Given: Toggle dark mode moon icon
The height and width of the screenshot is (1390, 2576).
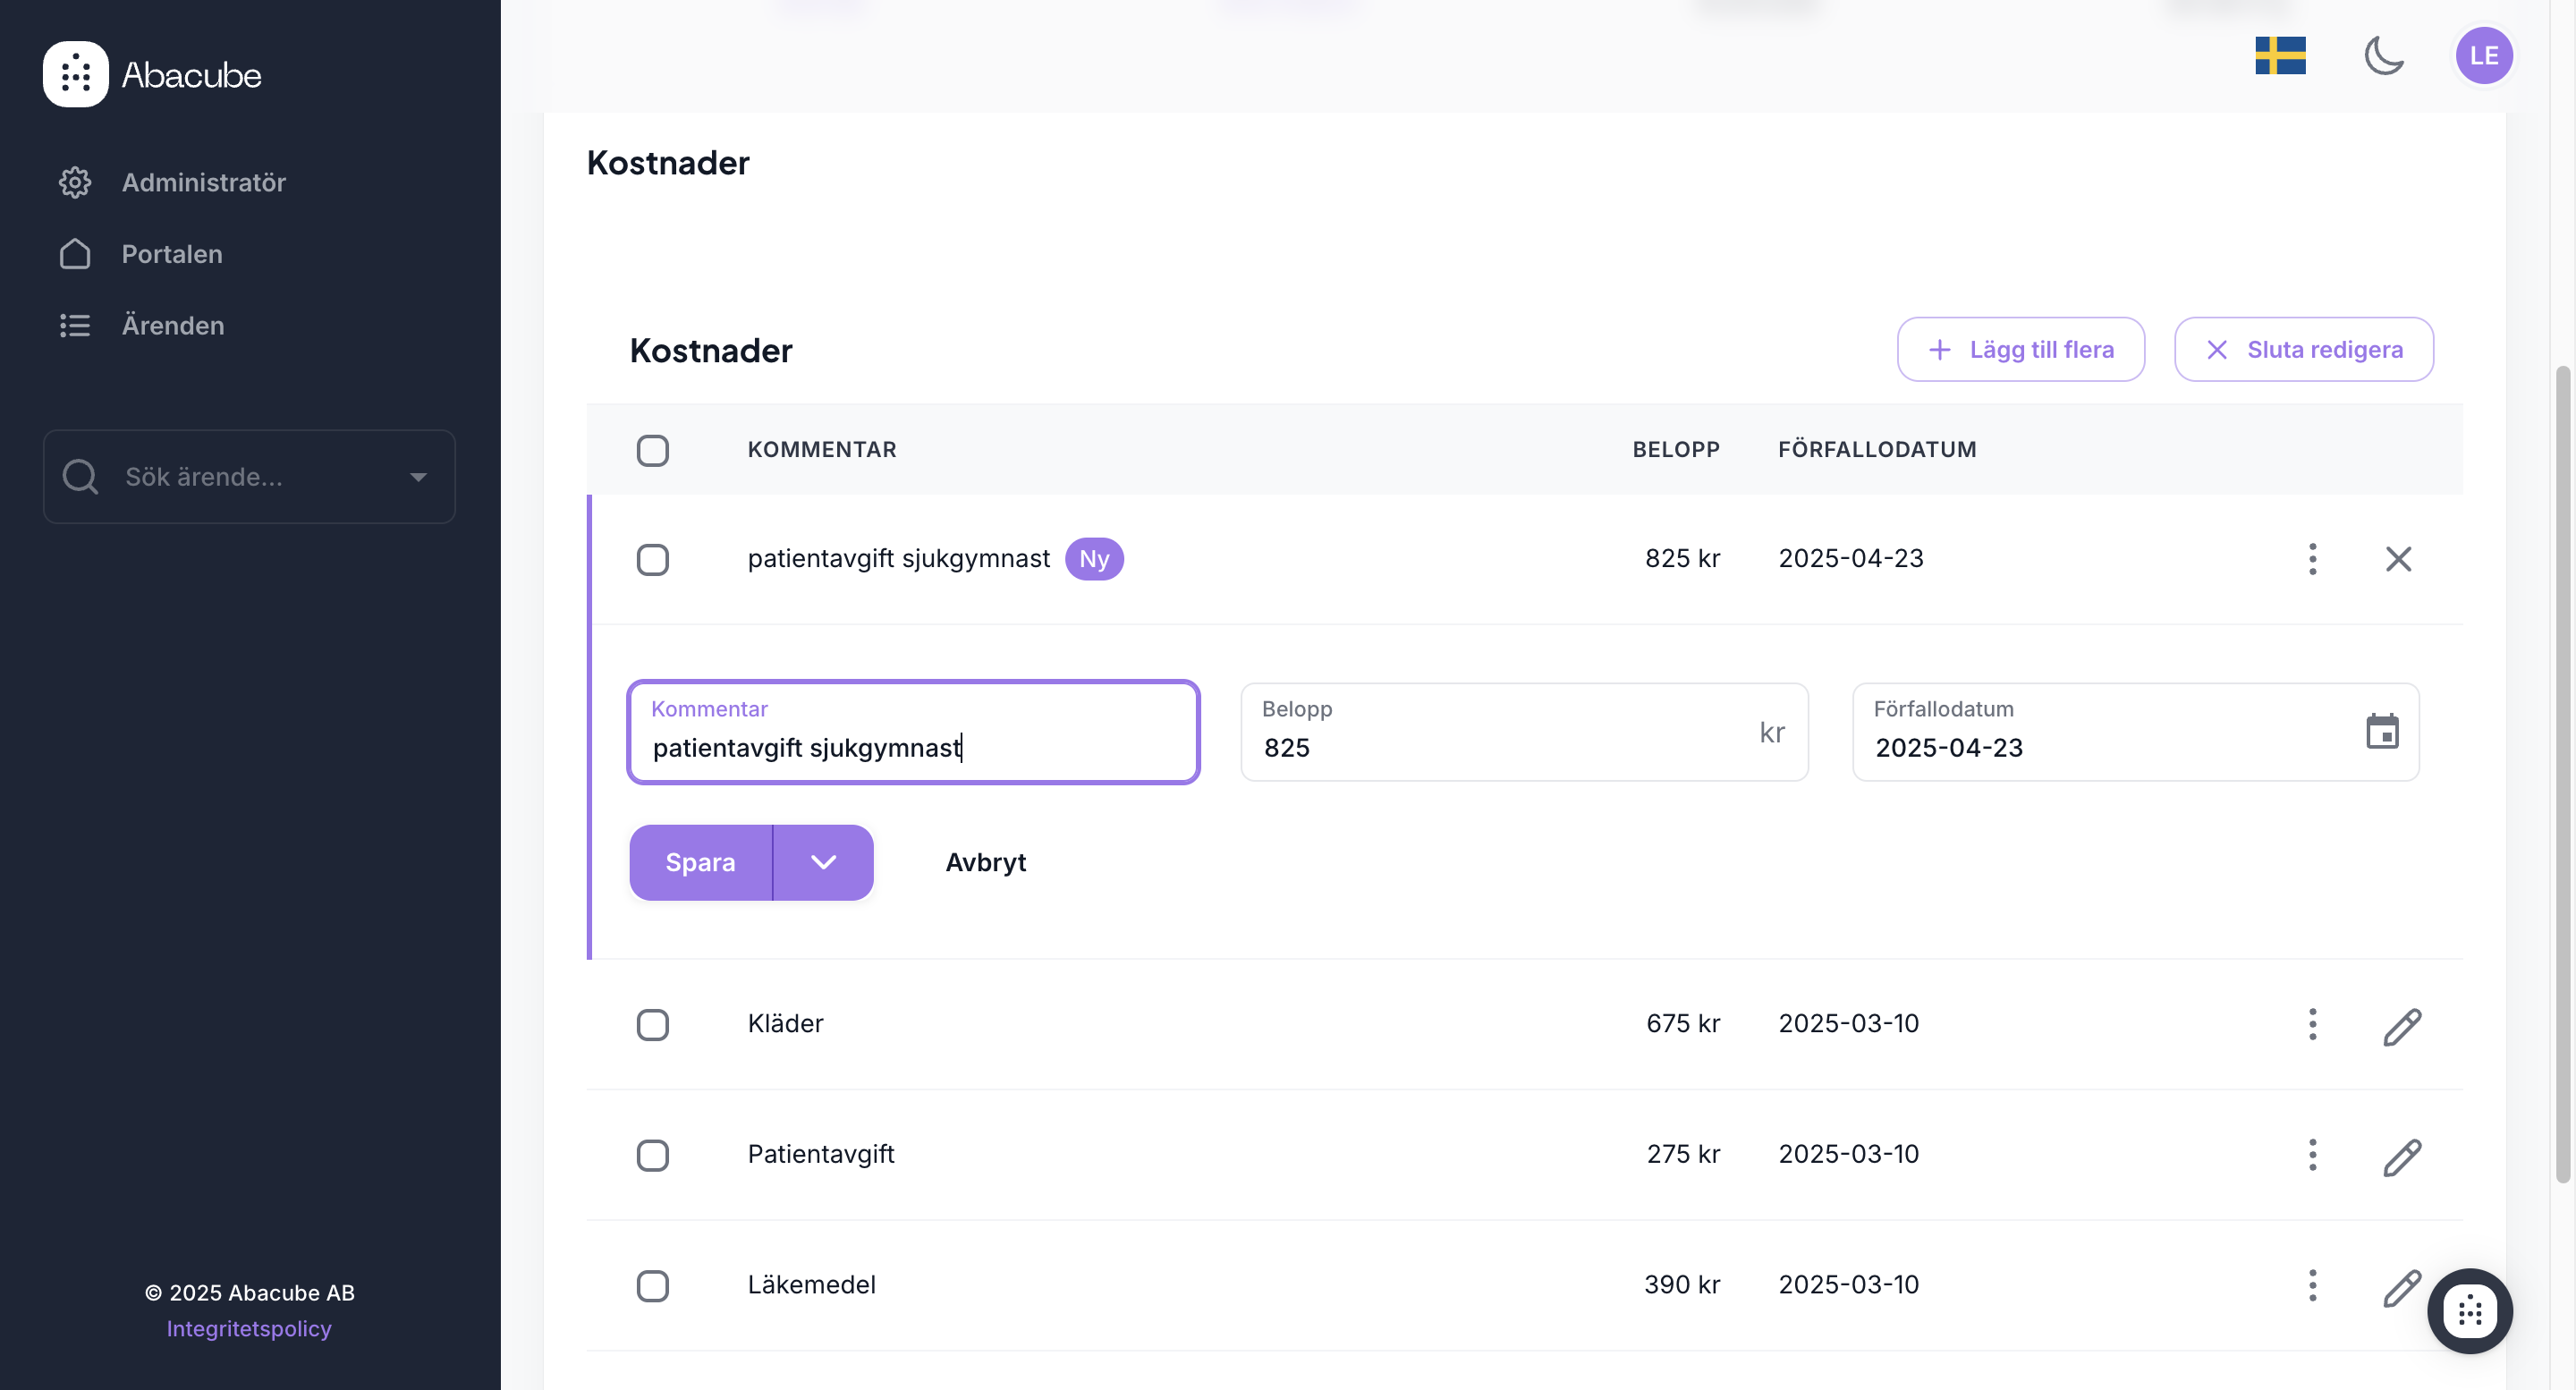Looking at the screenshot, I should 2384,56.
